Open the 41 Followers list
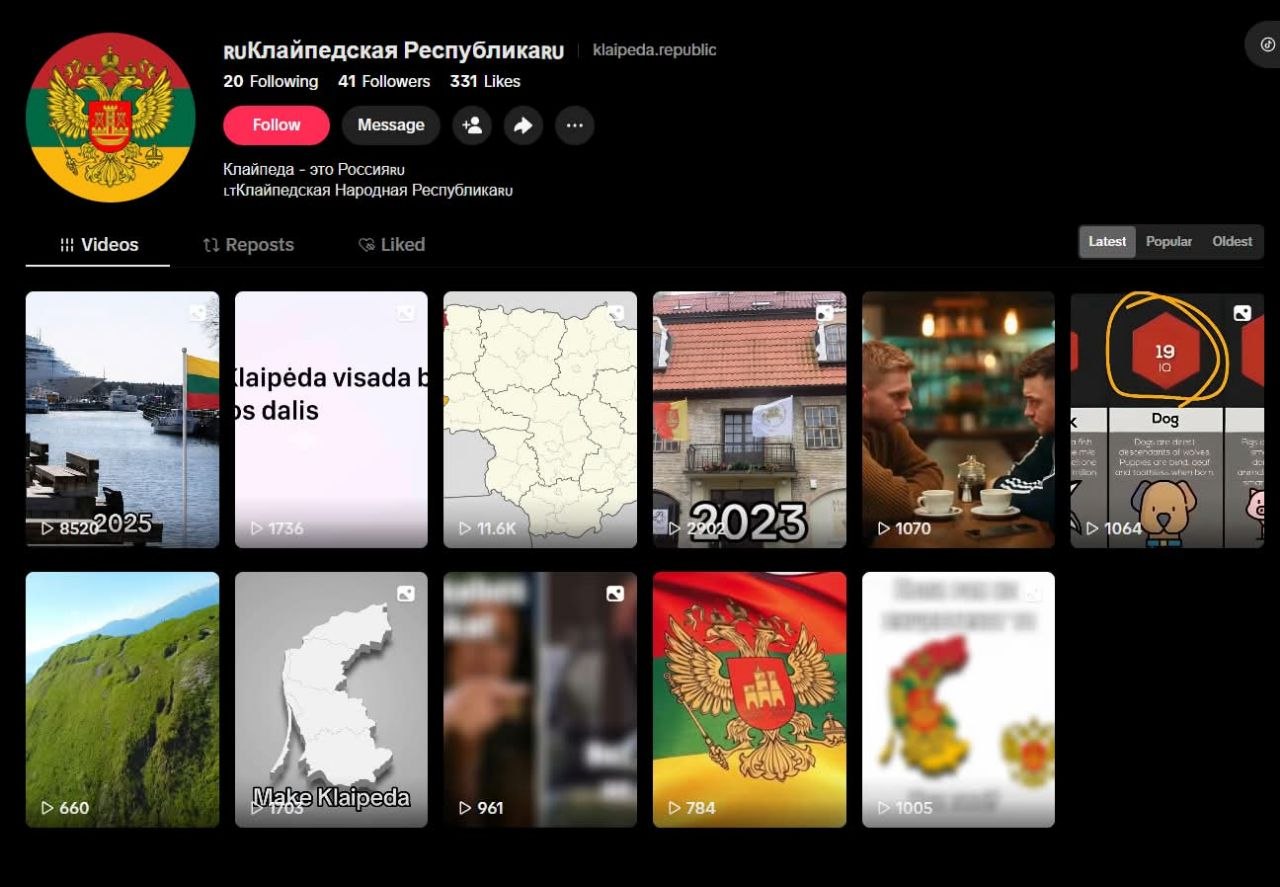 (384, 82)
